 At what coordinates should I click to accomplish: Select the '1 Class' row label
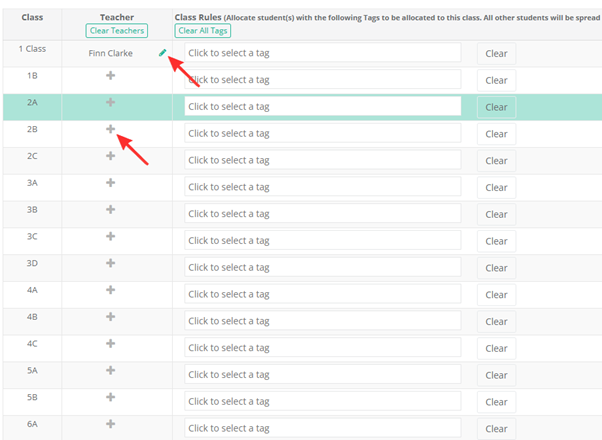pyautogui.click(x=32, y=49)
